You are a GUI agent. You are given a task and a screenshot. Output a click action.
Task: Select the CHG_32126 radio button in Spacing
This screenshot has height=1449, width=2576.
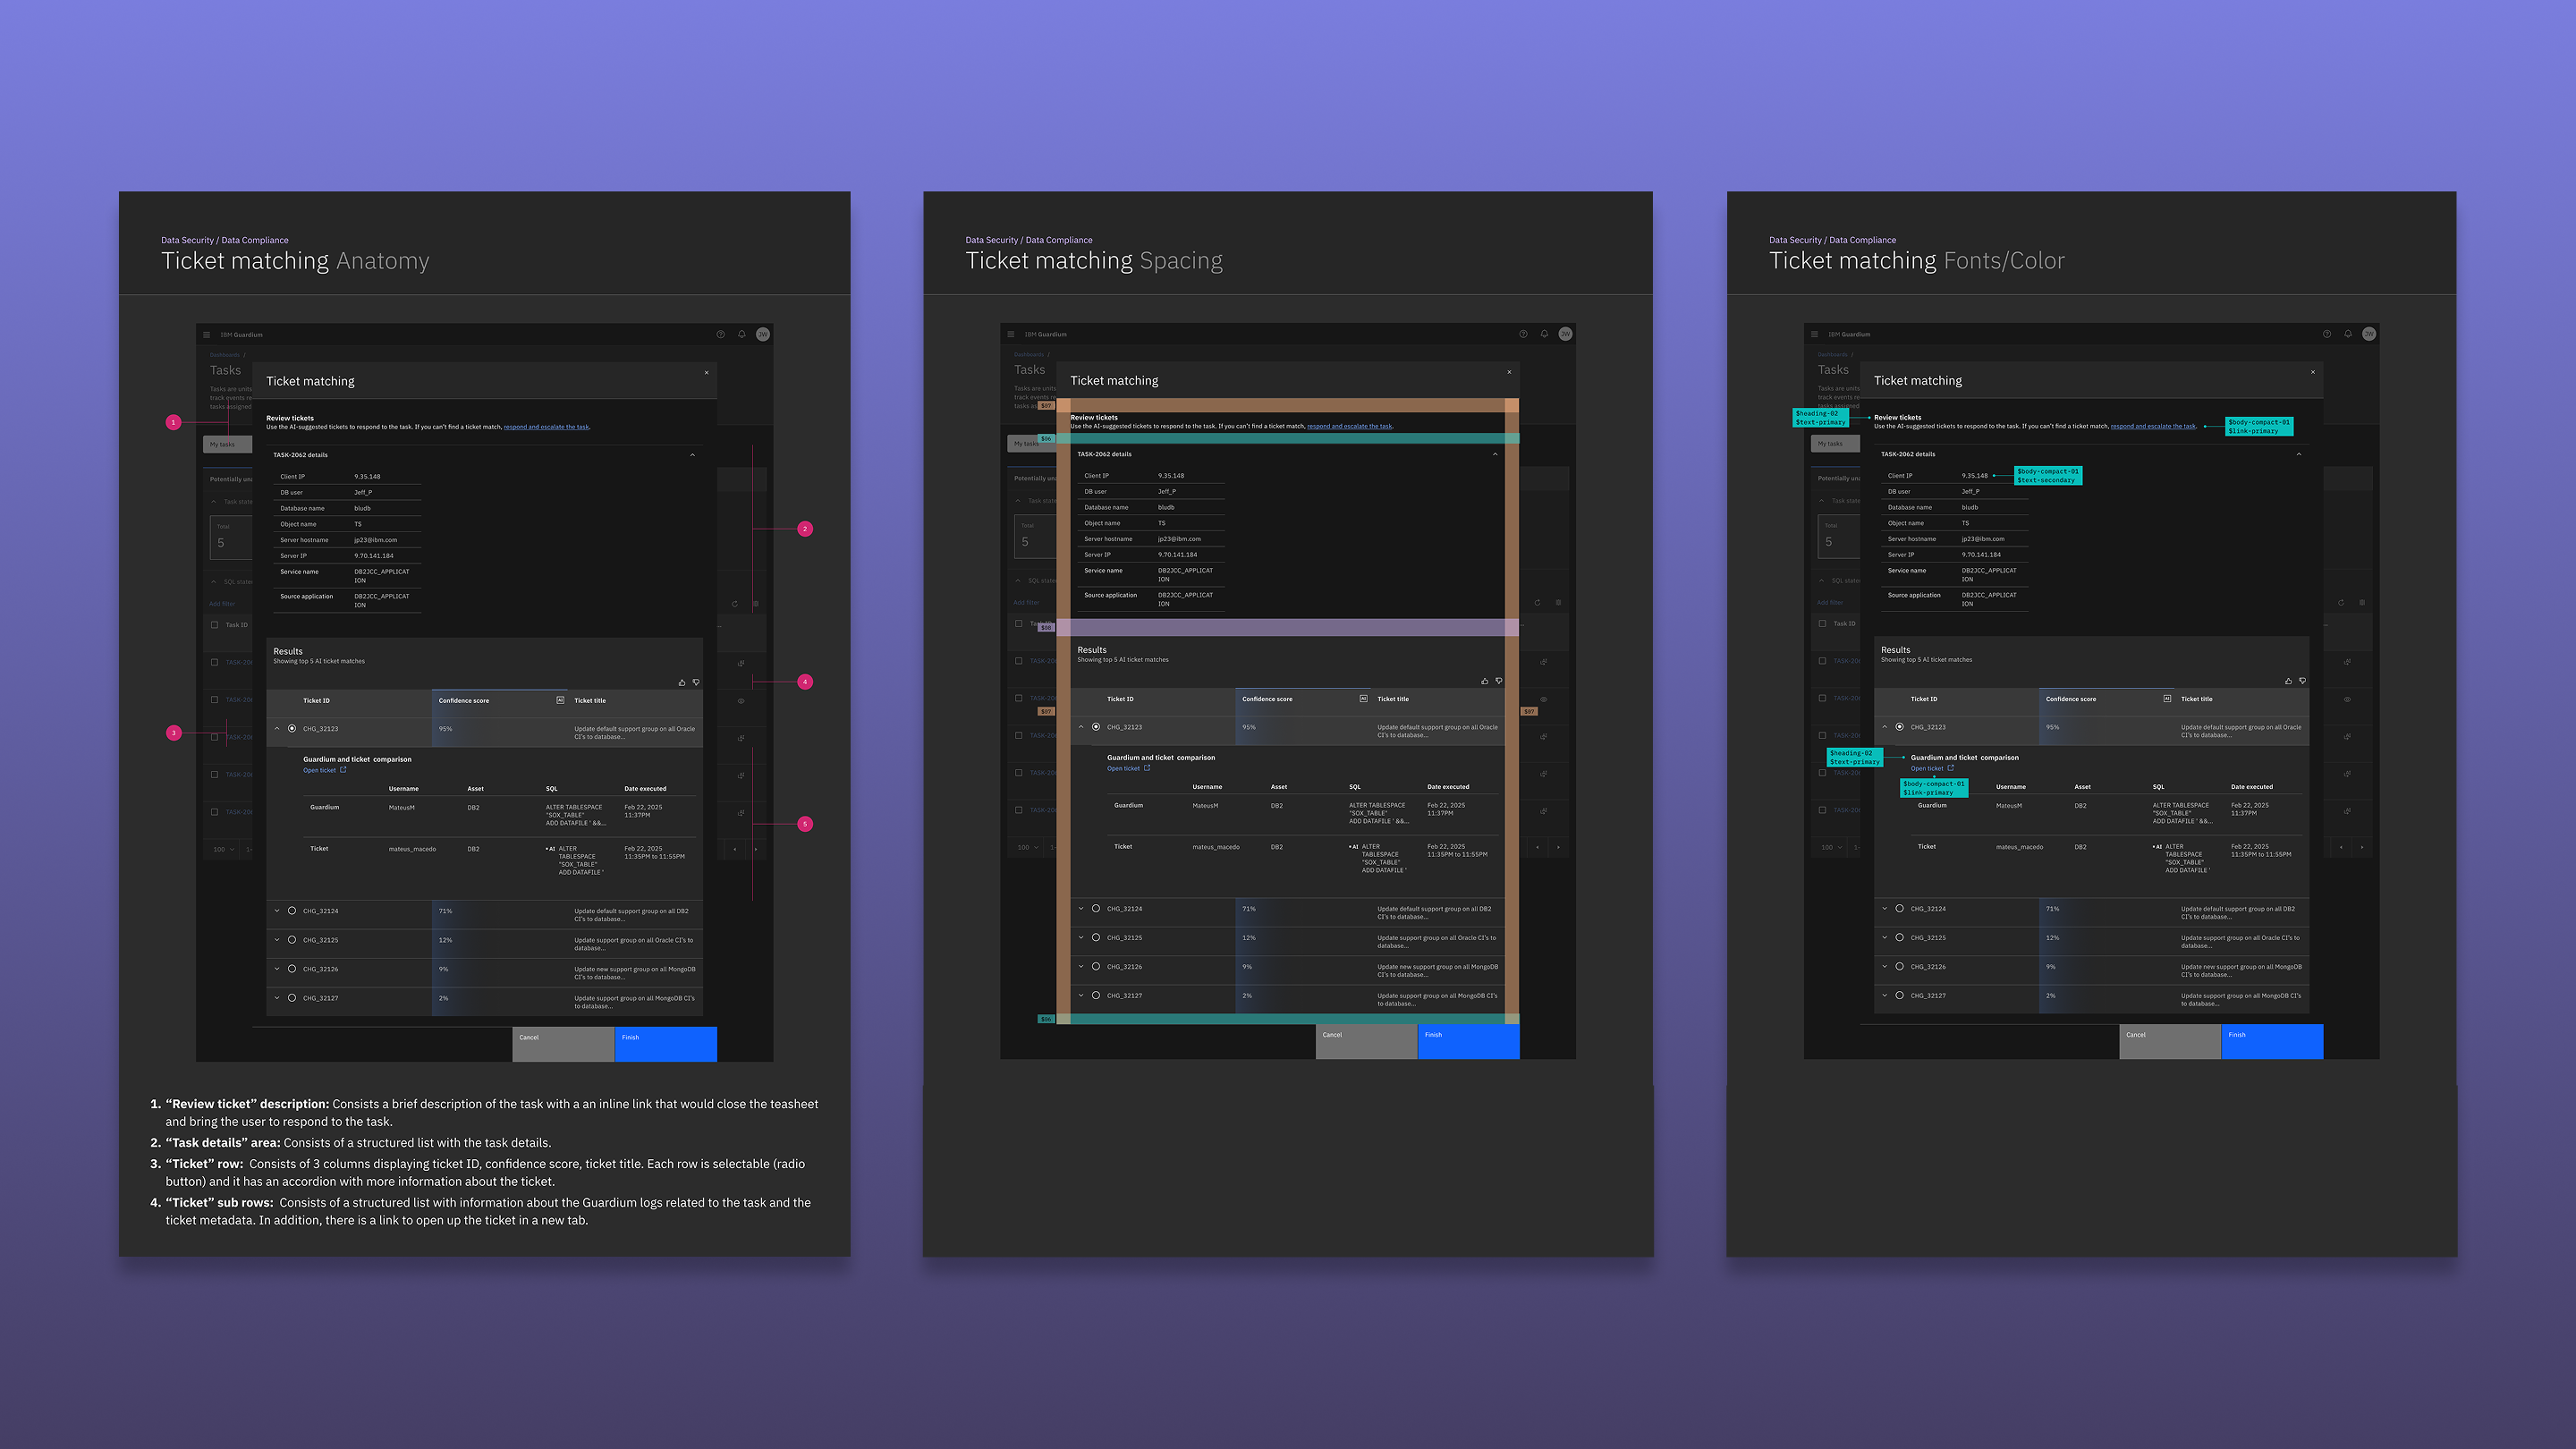coord(1096,967)
